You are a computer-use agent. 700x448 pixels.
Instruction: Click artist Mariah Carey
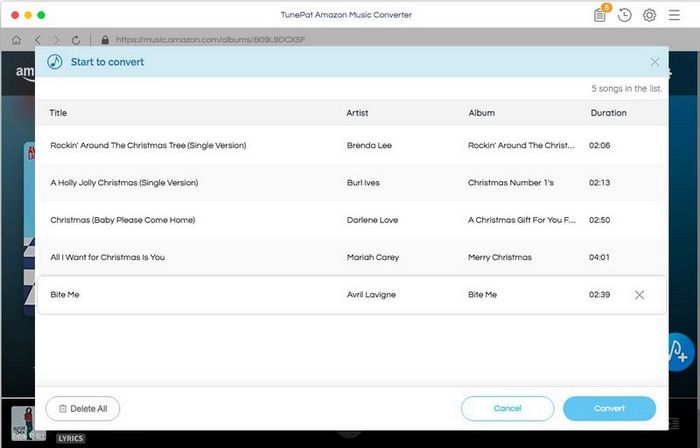(x=373, y=257)
